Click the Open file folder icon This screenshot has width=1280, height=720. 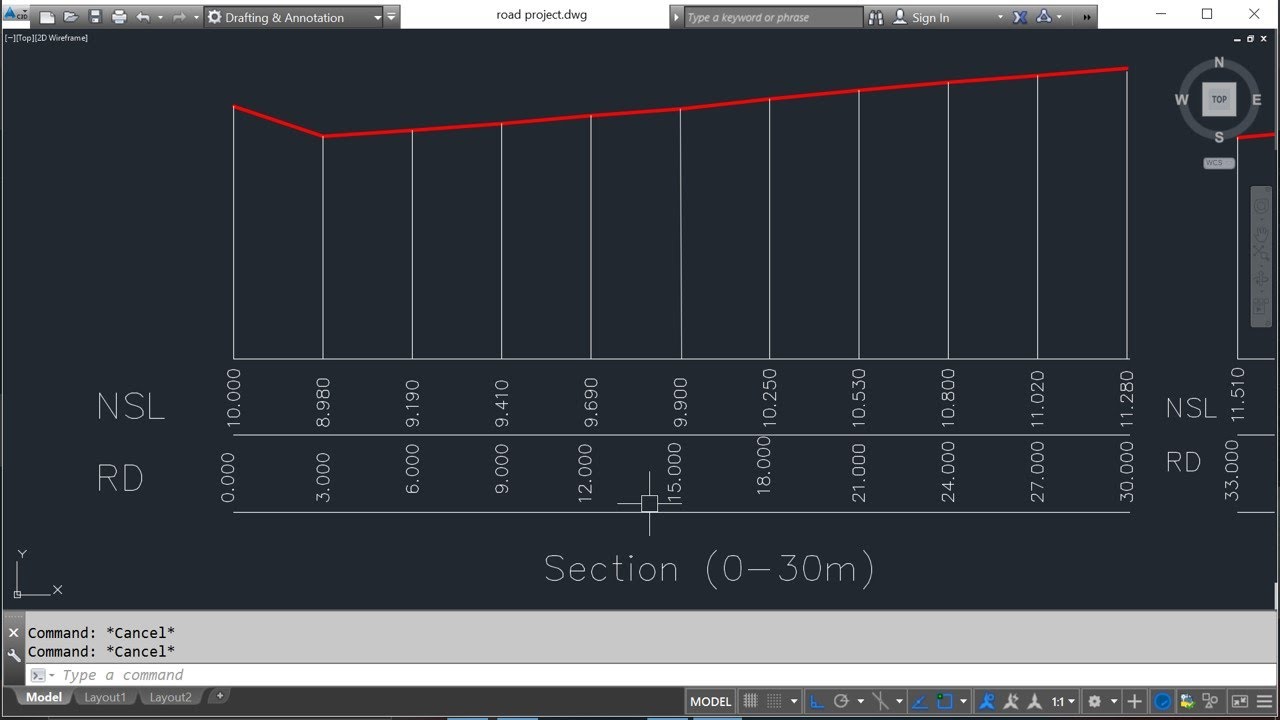pyautogui.click(x=71, y=17)
